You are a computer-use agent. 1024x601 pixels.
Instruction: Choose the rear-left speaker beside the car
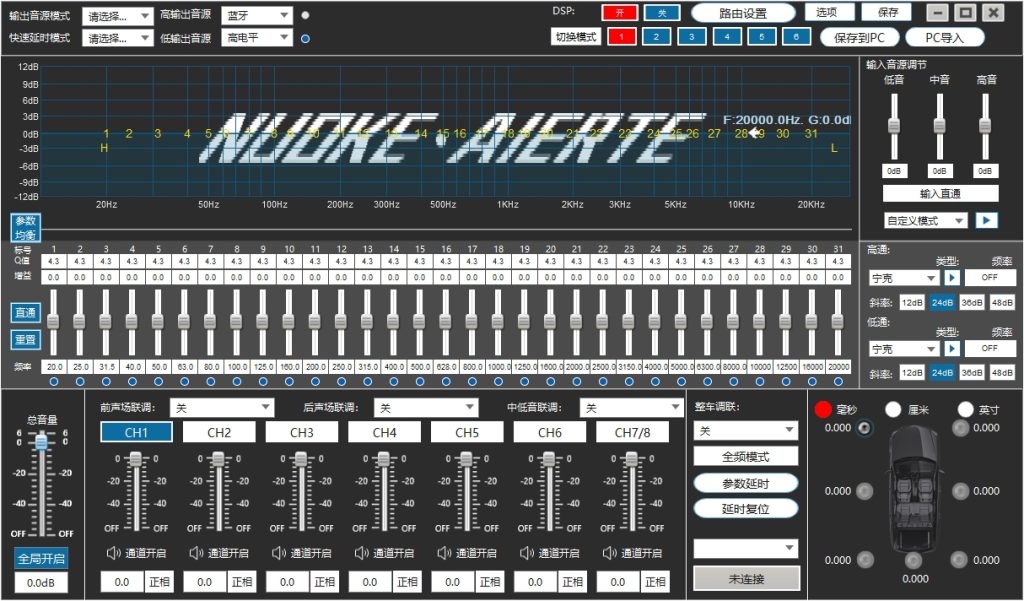coord(865,560)
